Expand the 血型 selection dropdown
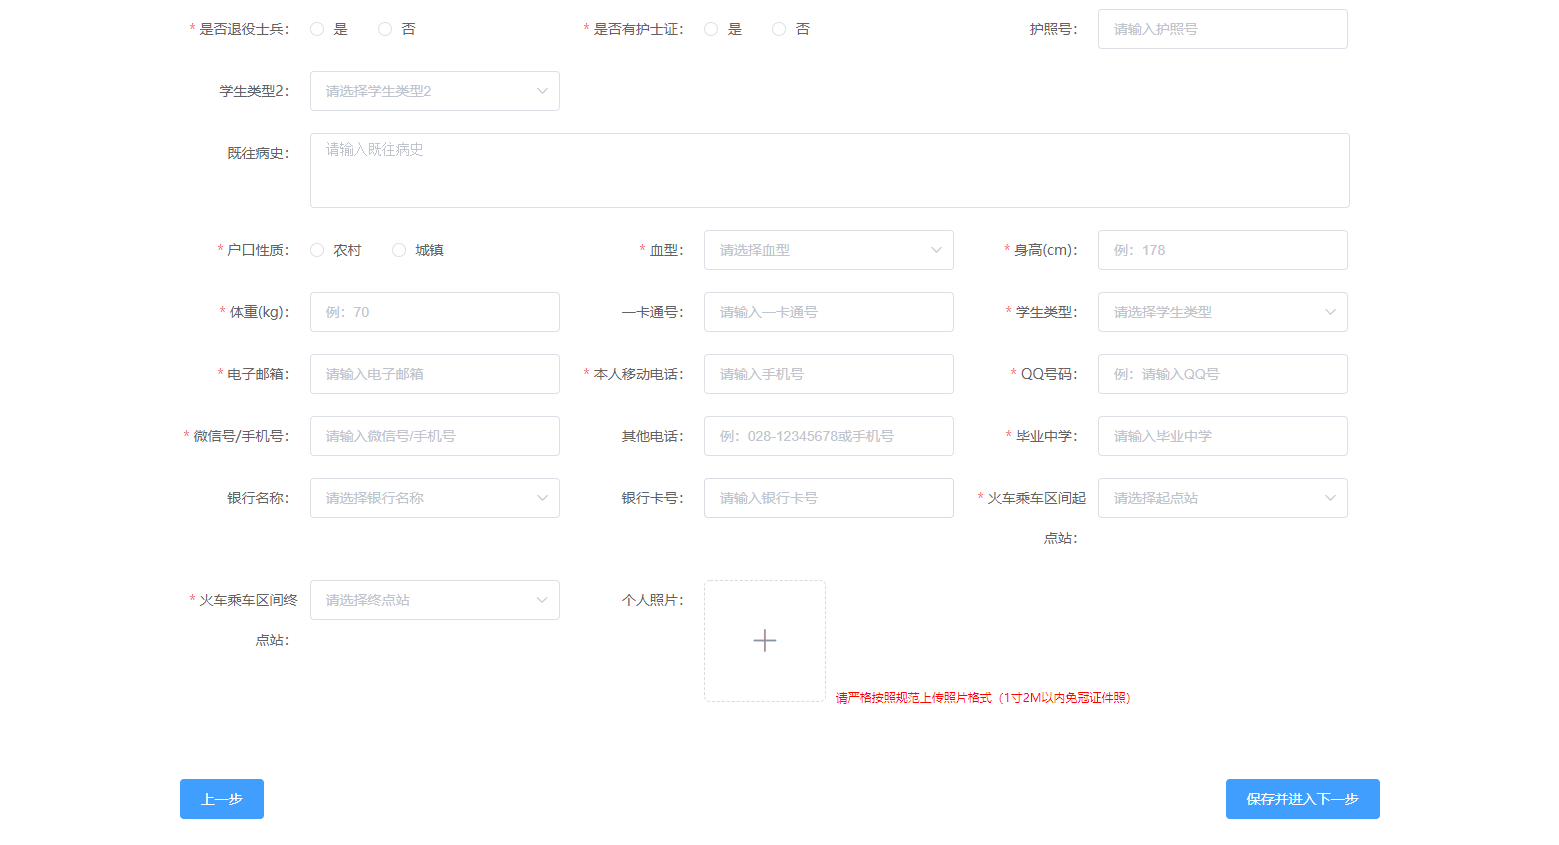Image resolution: width=1559 pixels, height=845 pixels. (x=828, y=250)
